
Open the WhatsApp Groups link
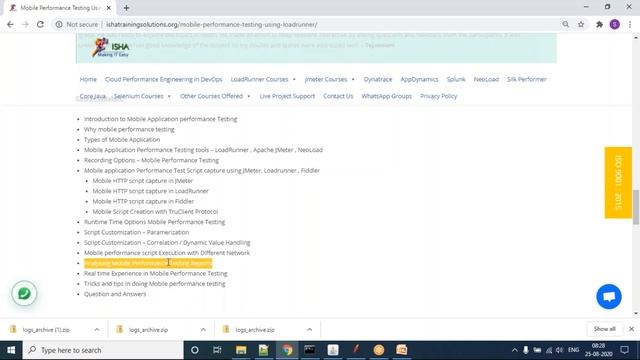(x=387, y=96)
